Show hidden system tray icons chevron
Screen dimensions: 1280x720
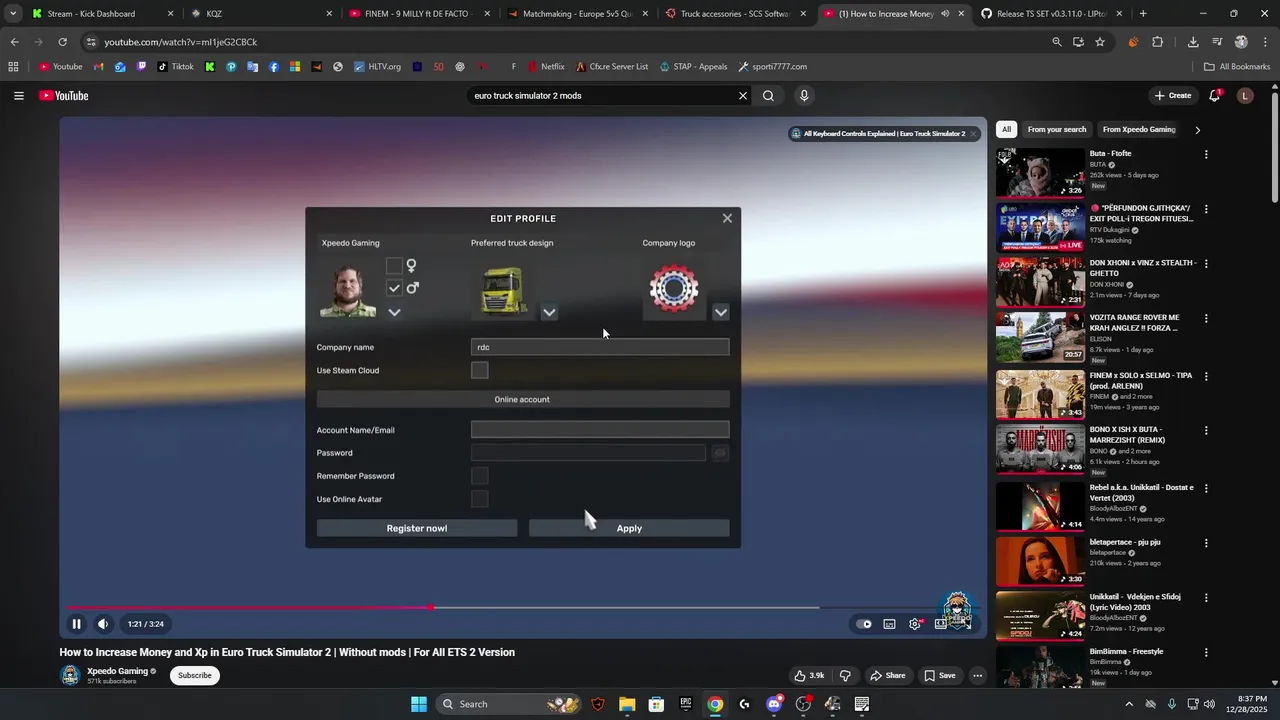coord(1129,704)
